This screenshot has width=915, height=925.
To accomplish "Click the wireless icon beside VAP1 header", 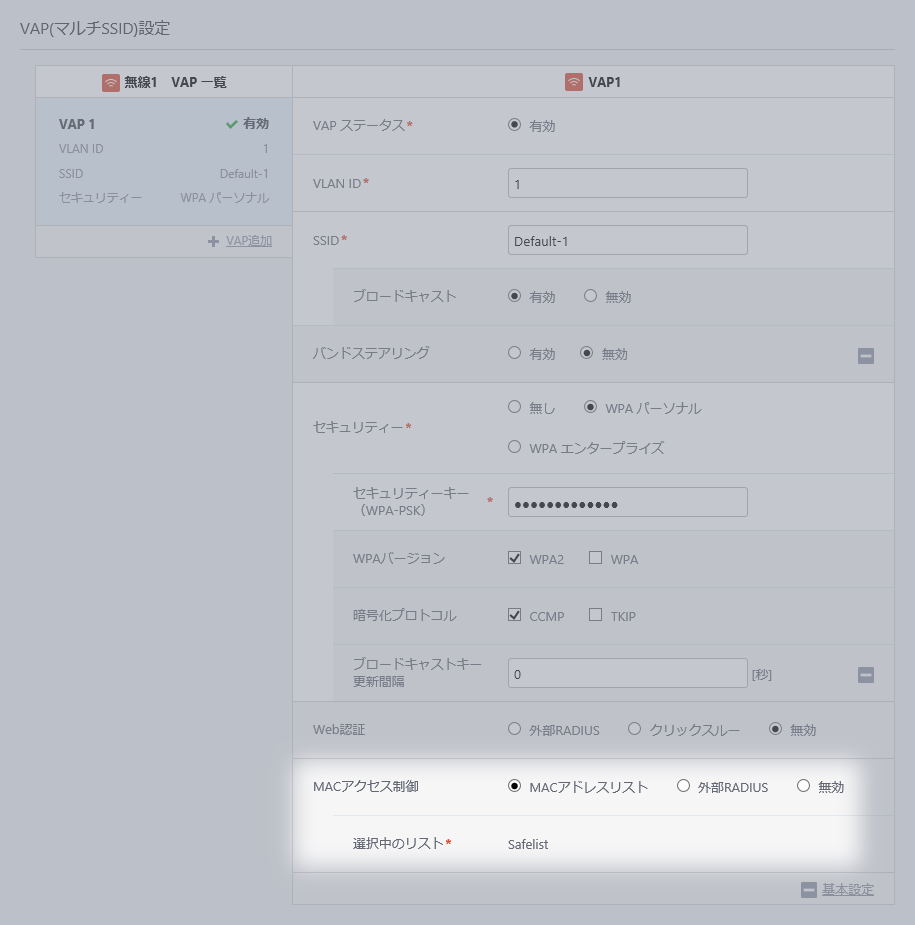I will click(574, 82).
